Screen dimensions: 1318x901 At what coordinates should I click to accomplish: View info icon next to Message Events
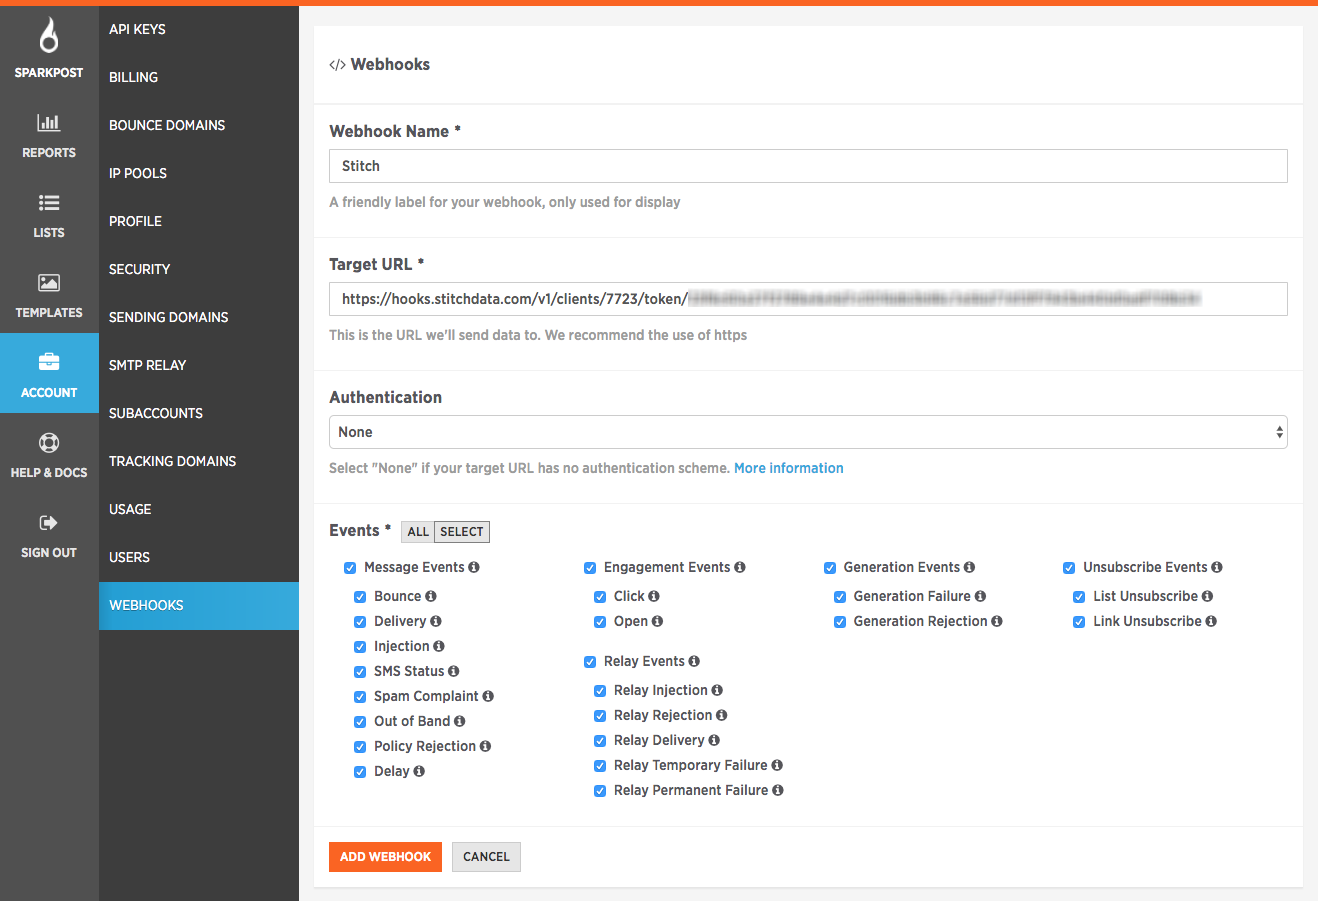coord(475,567)
